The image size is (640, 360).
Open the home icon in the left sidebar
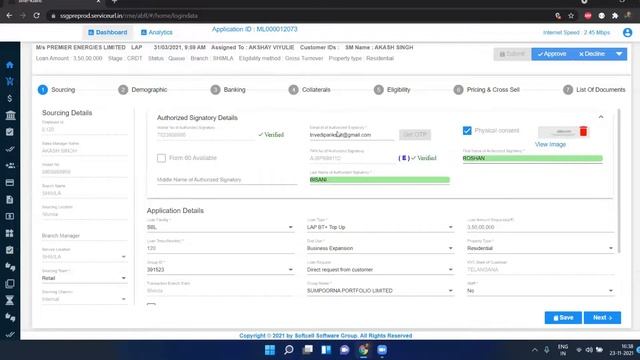[10, 64]
